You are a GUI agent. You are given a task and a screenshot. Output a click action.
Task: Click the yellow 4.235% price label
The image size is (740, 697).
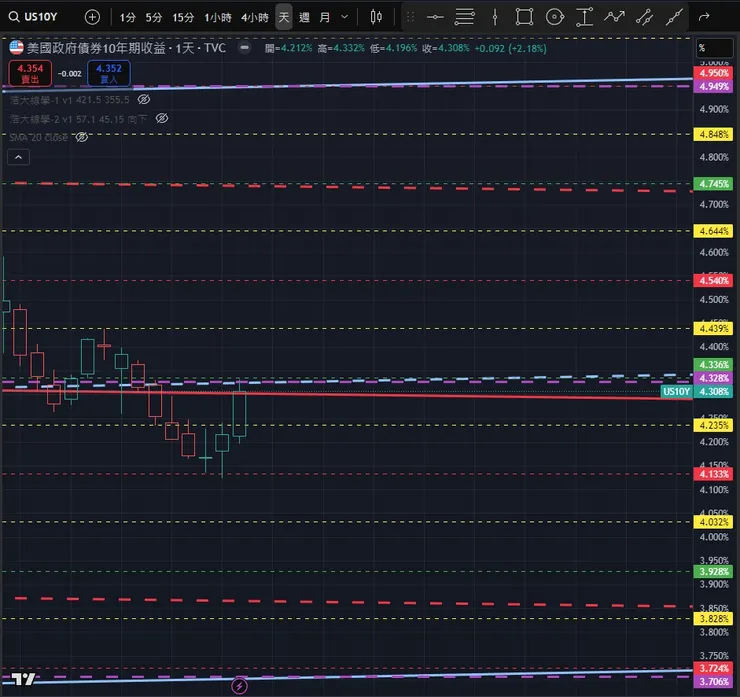click(x=713, y=426)
